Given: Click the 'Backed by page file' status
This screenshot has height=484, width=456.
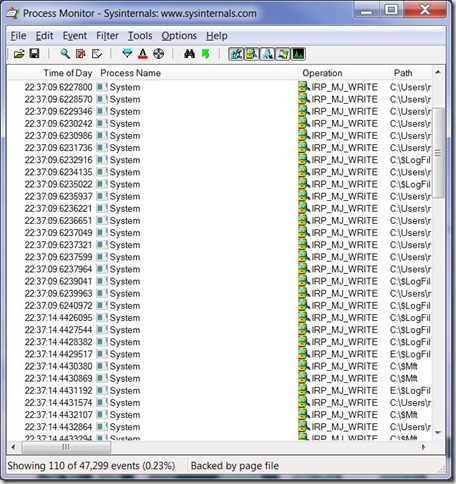Looking at the screenshot, I should [235, 466].
